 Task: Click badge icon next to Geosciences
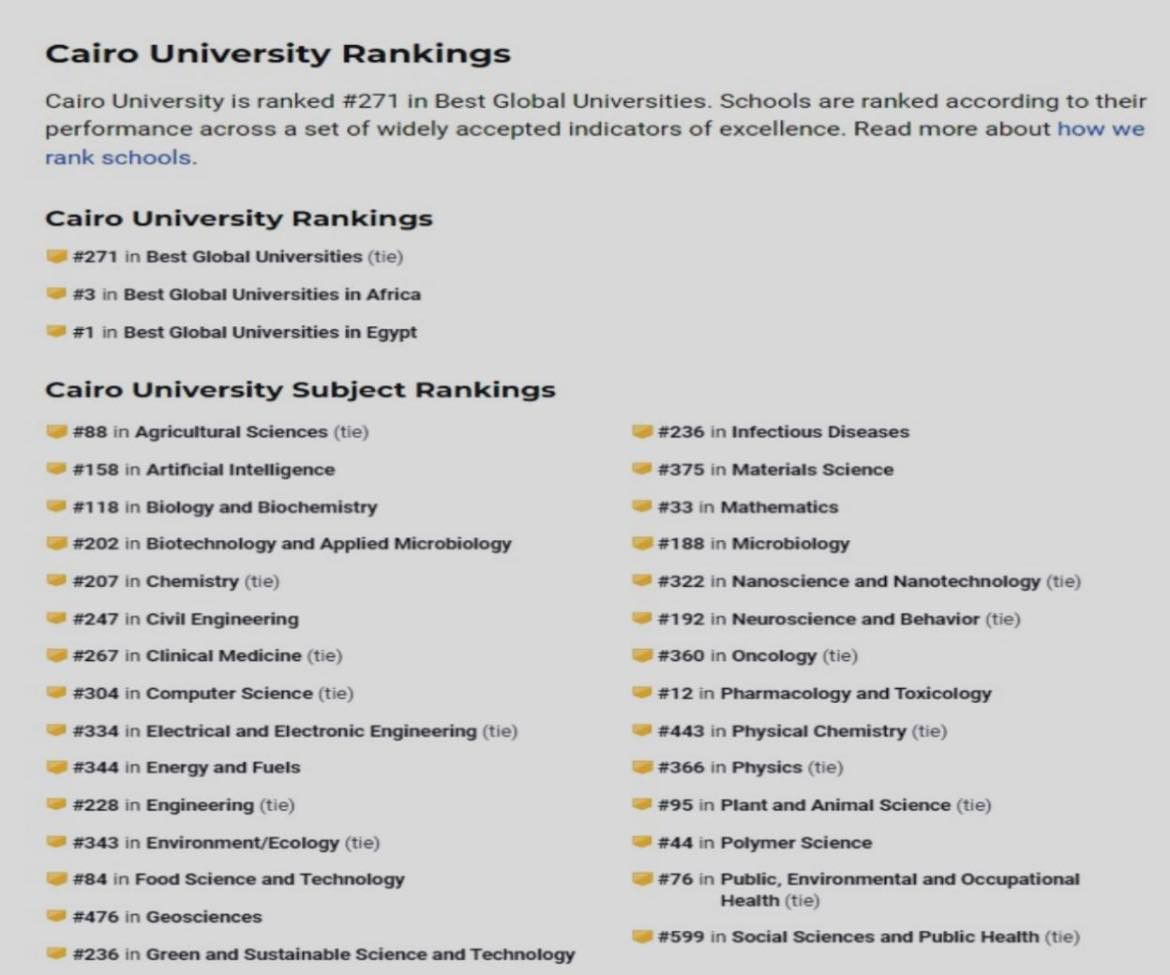point(56,917)
